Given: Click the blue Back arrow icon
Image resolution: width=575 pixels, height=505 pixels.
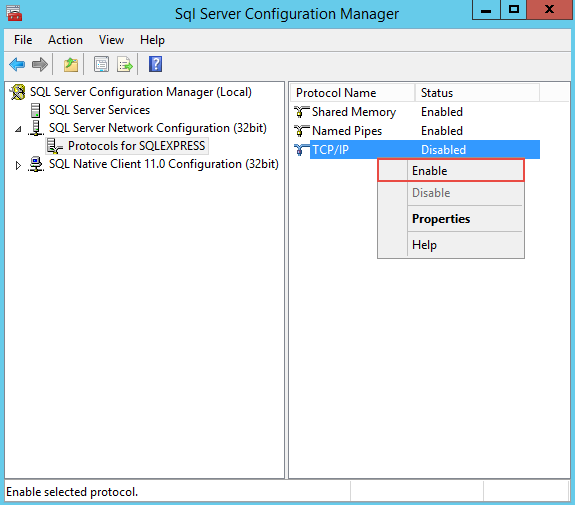Looking at the screenshot, I should tap(17, 65).
